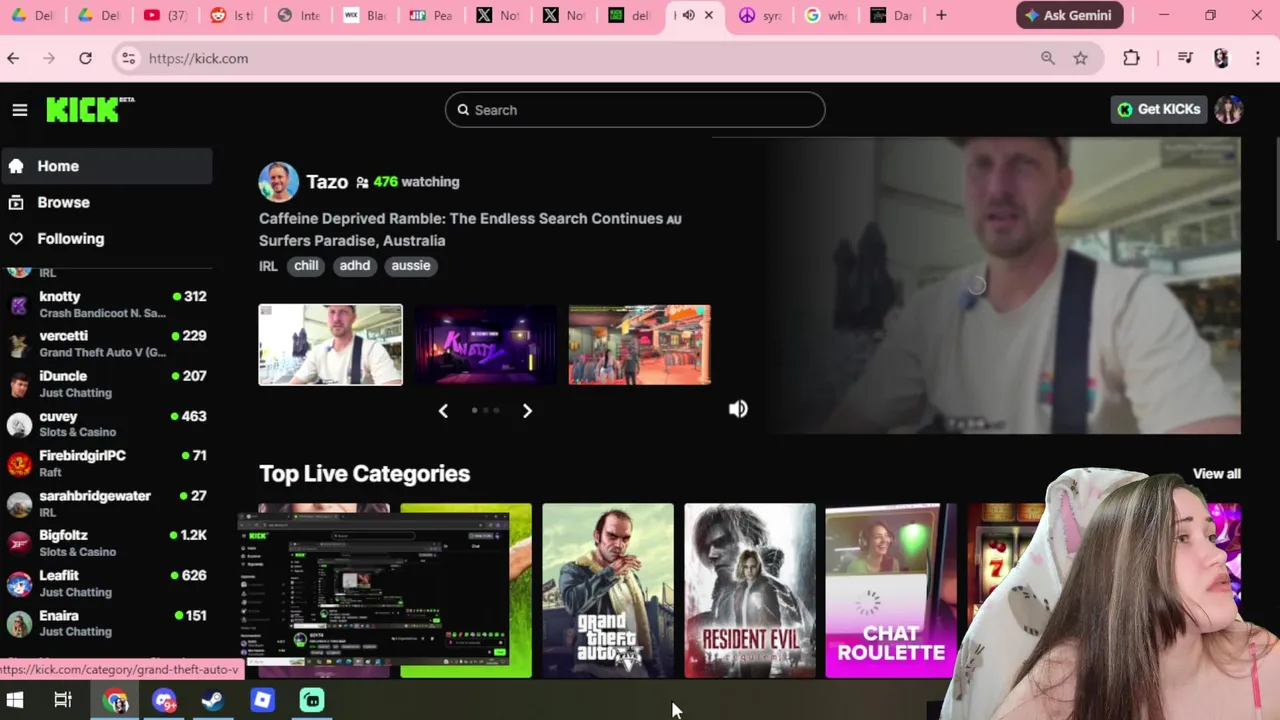Viewport: 1280px width, 720px height.
Task: Open the browser zoom magnifier icon
Action: tap(1048, 58)
